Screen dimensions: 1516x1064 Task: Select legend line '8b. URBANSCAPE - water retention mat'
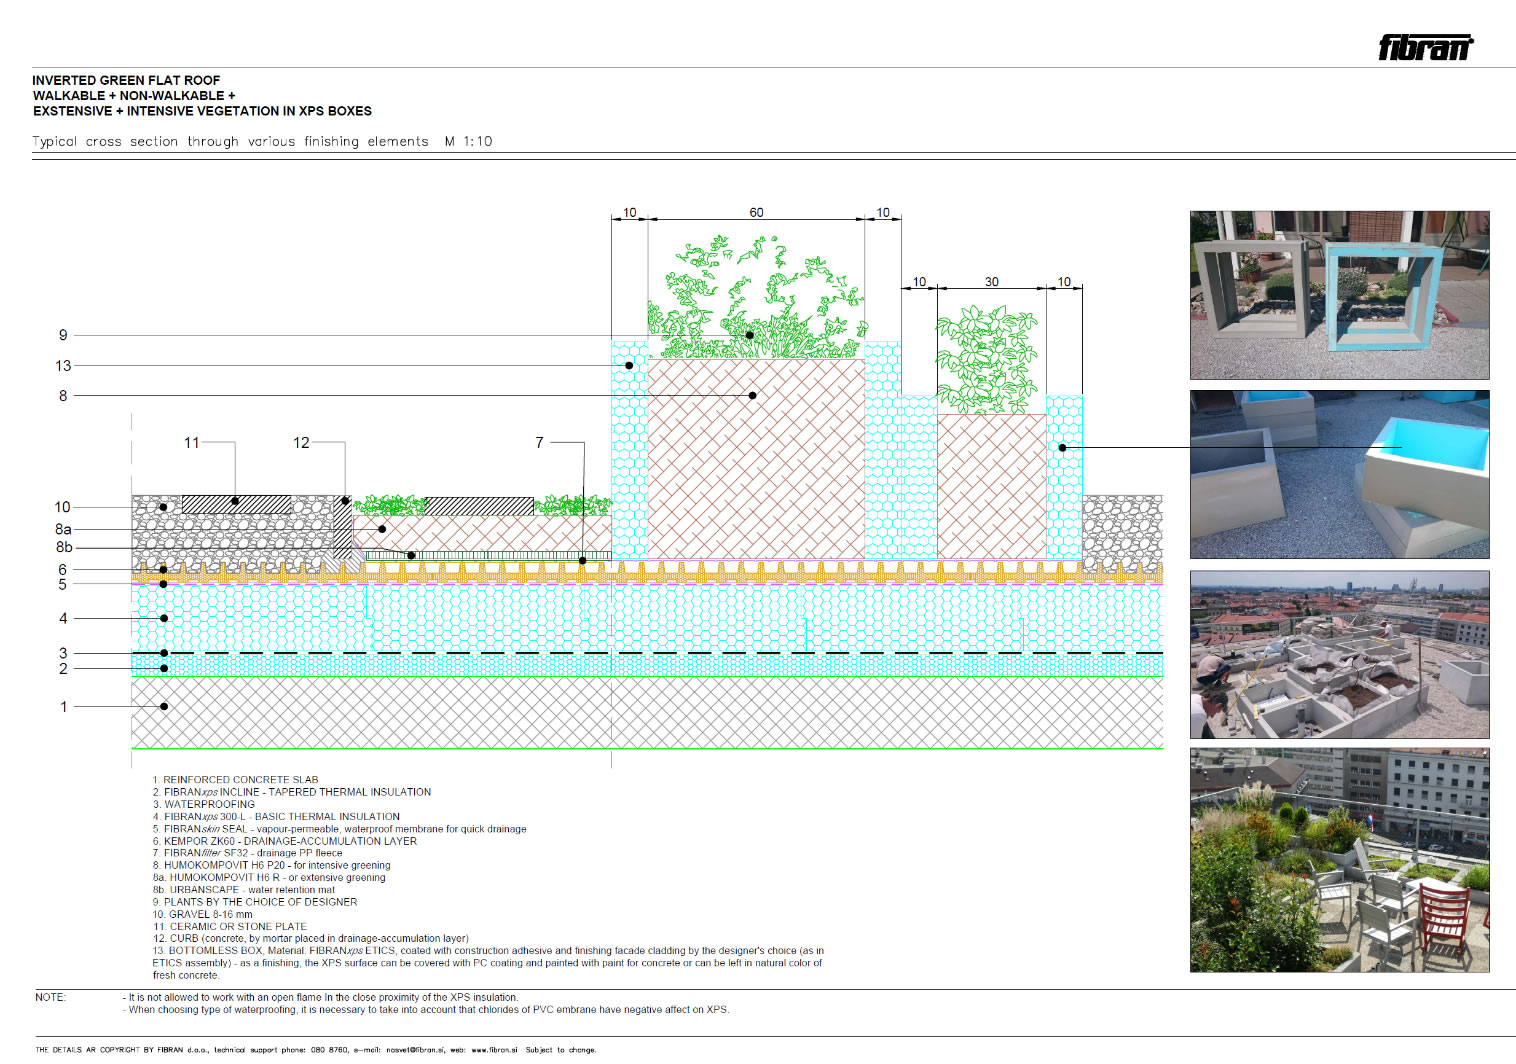coord(244,889)
